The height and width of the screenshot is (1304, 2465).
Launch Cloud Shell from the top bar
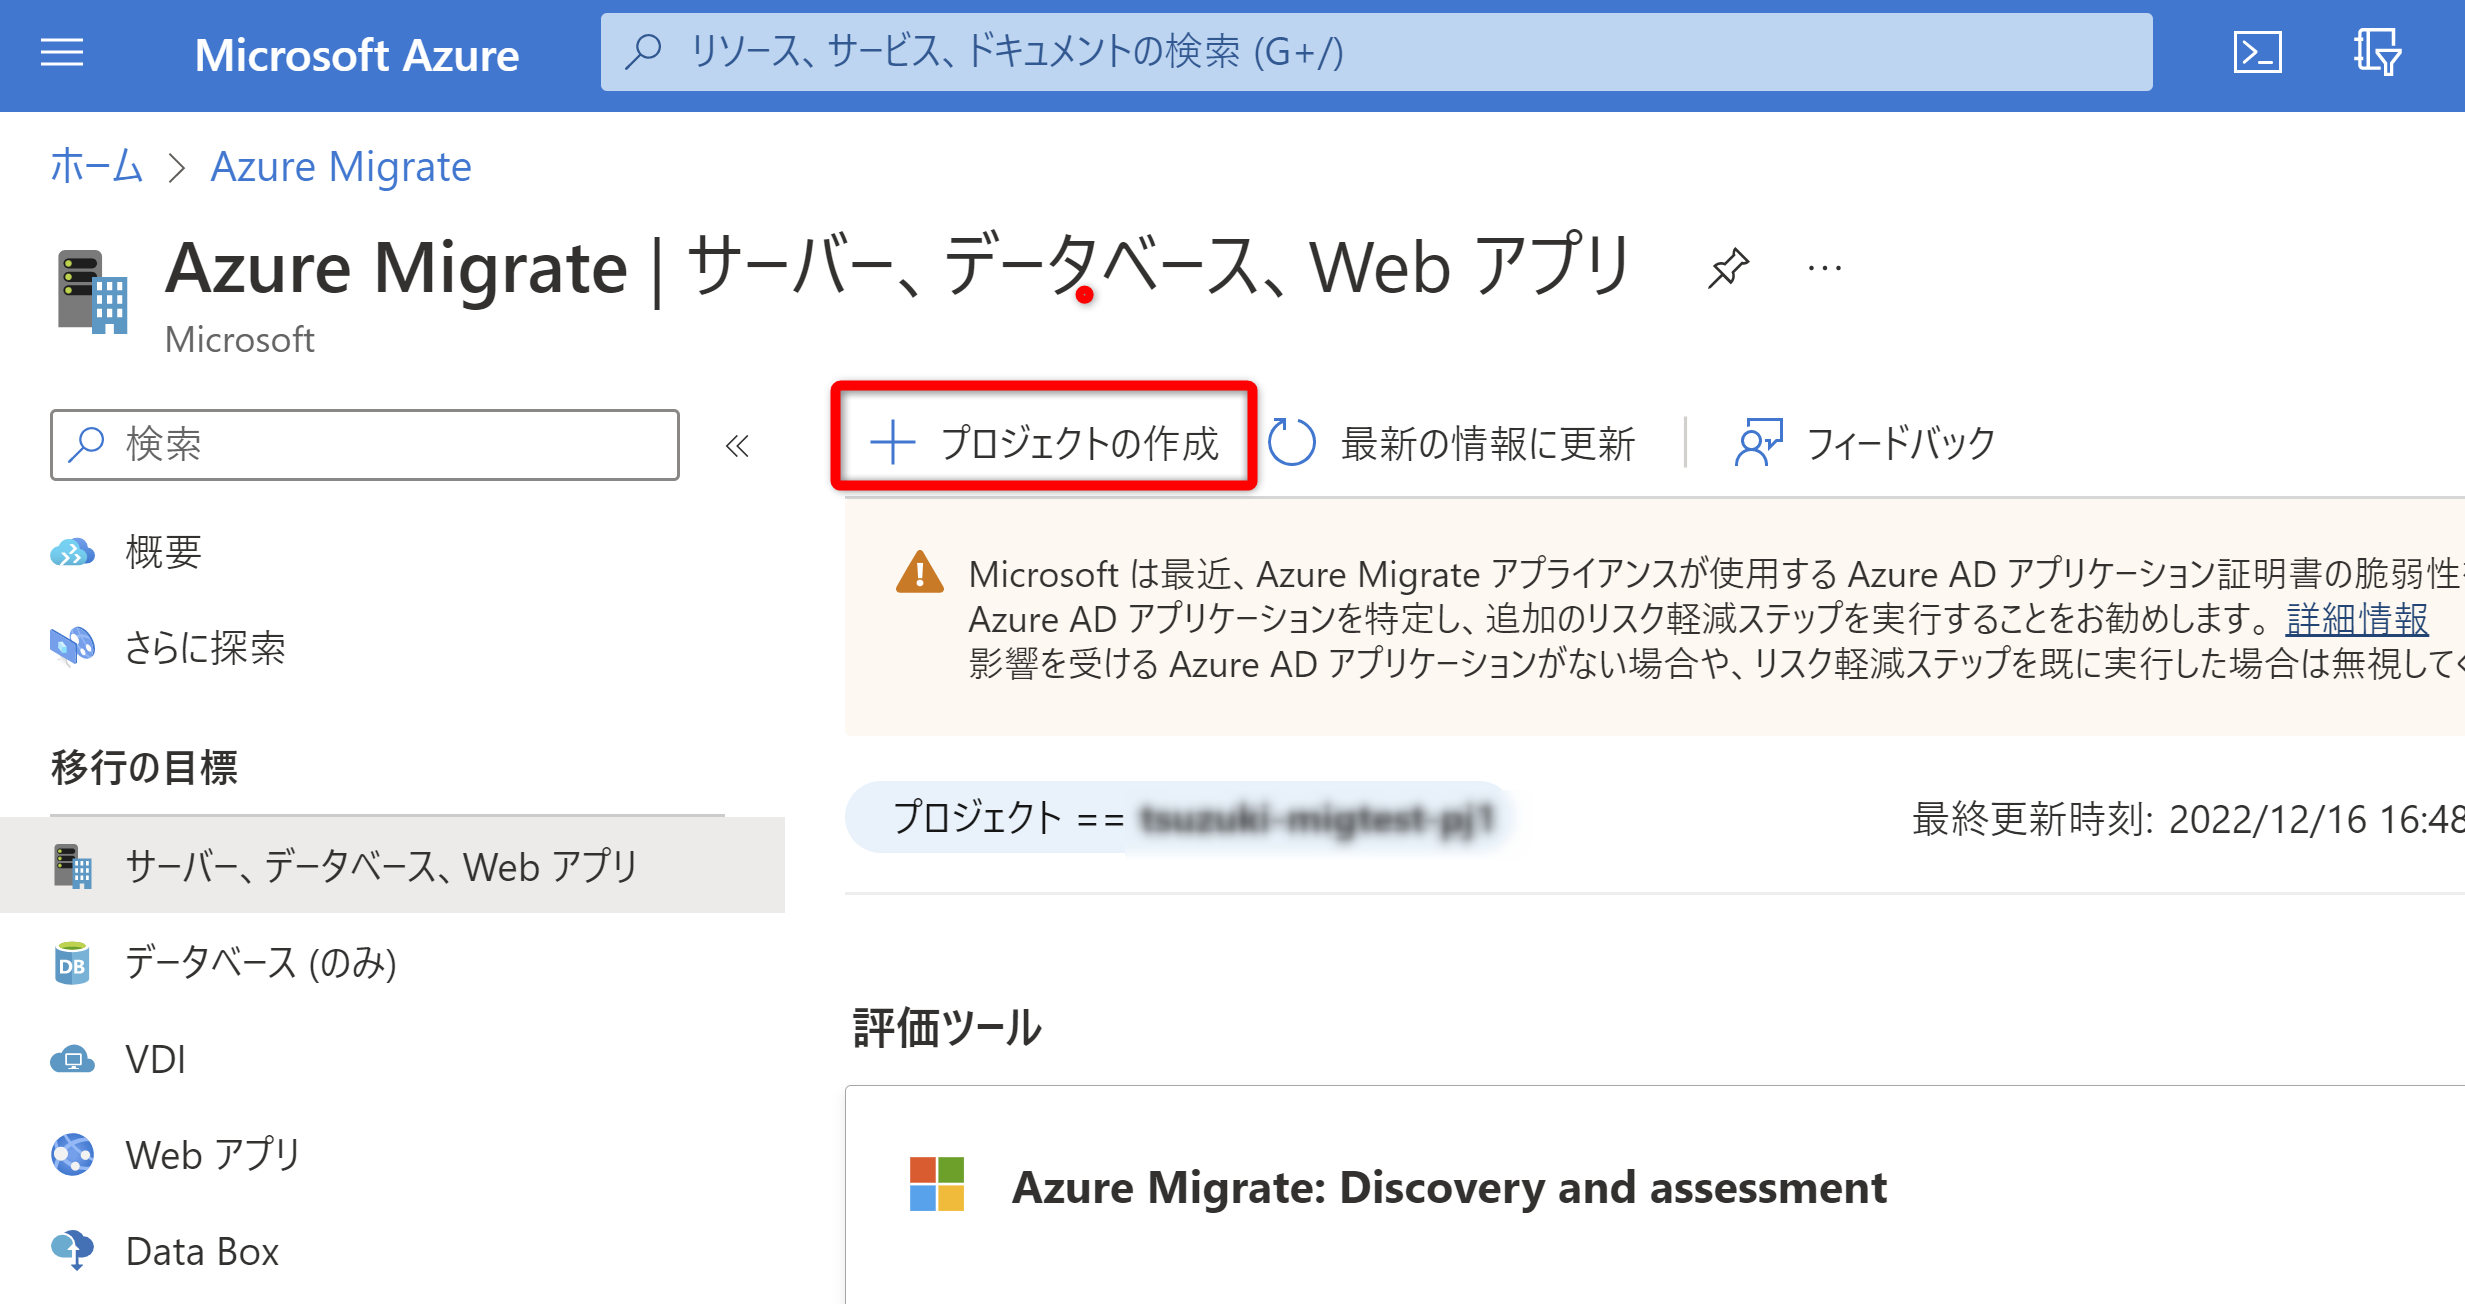click(2257, 53)
